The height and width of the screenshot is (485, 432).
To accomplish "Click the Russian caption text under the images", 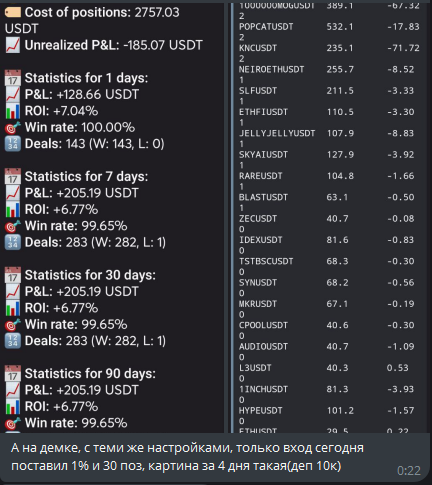I will pos(187,457).
